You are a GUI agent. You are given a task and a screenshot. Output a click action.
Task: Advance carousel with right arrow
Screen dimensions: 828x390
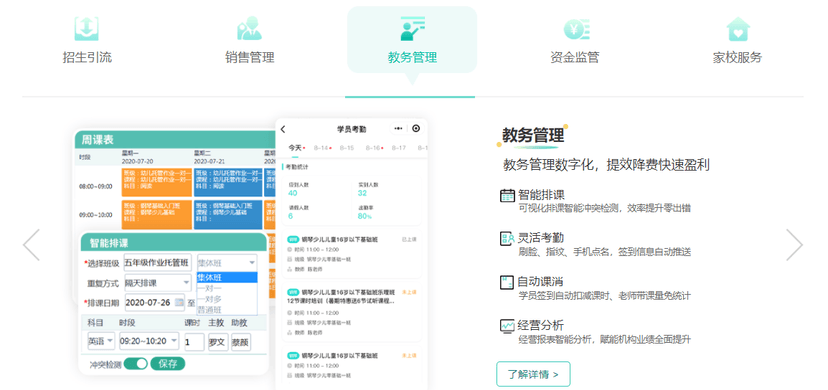(x=794, y=244)
